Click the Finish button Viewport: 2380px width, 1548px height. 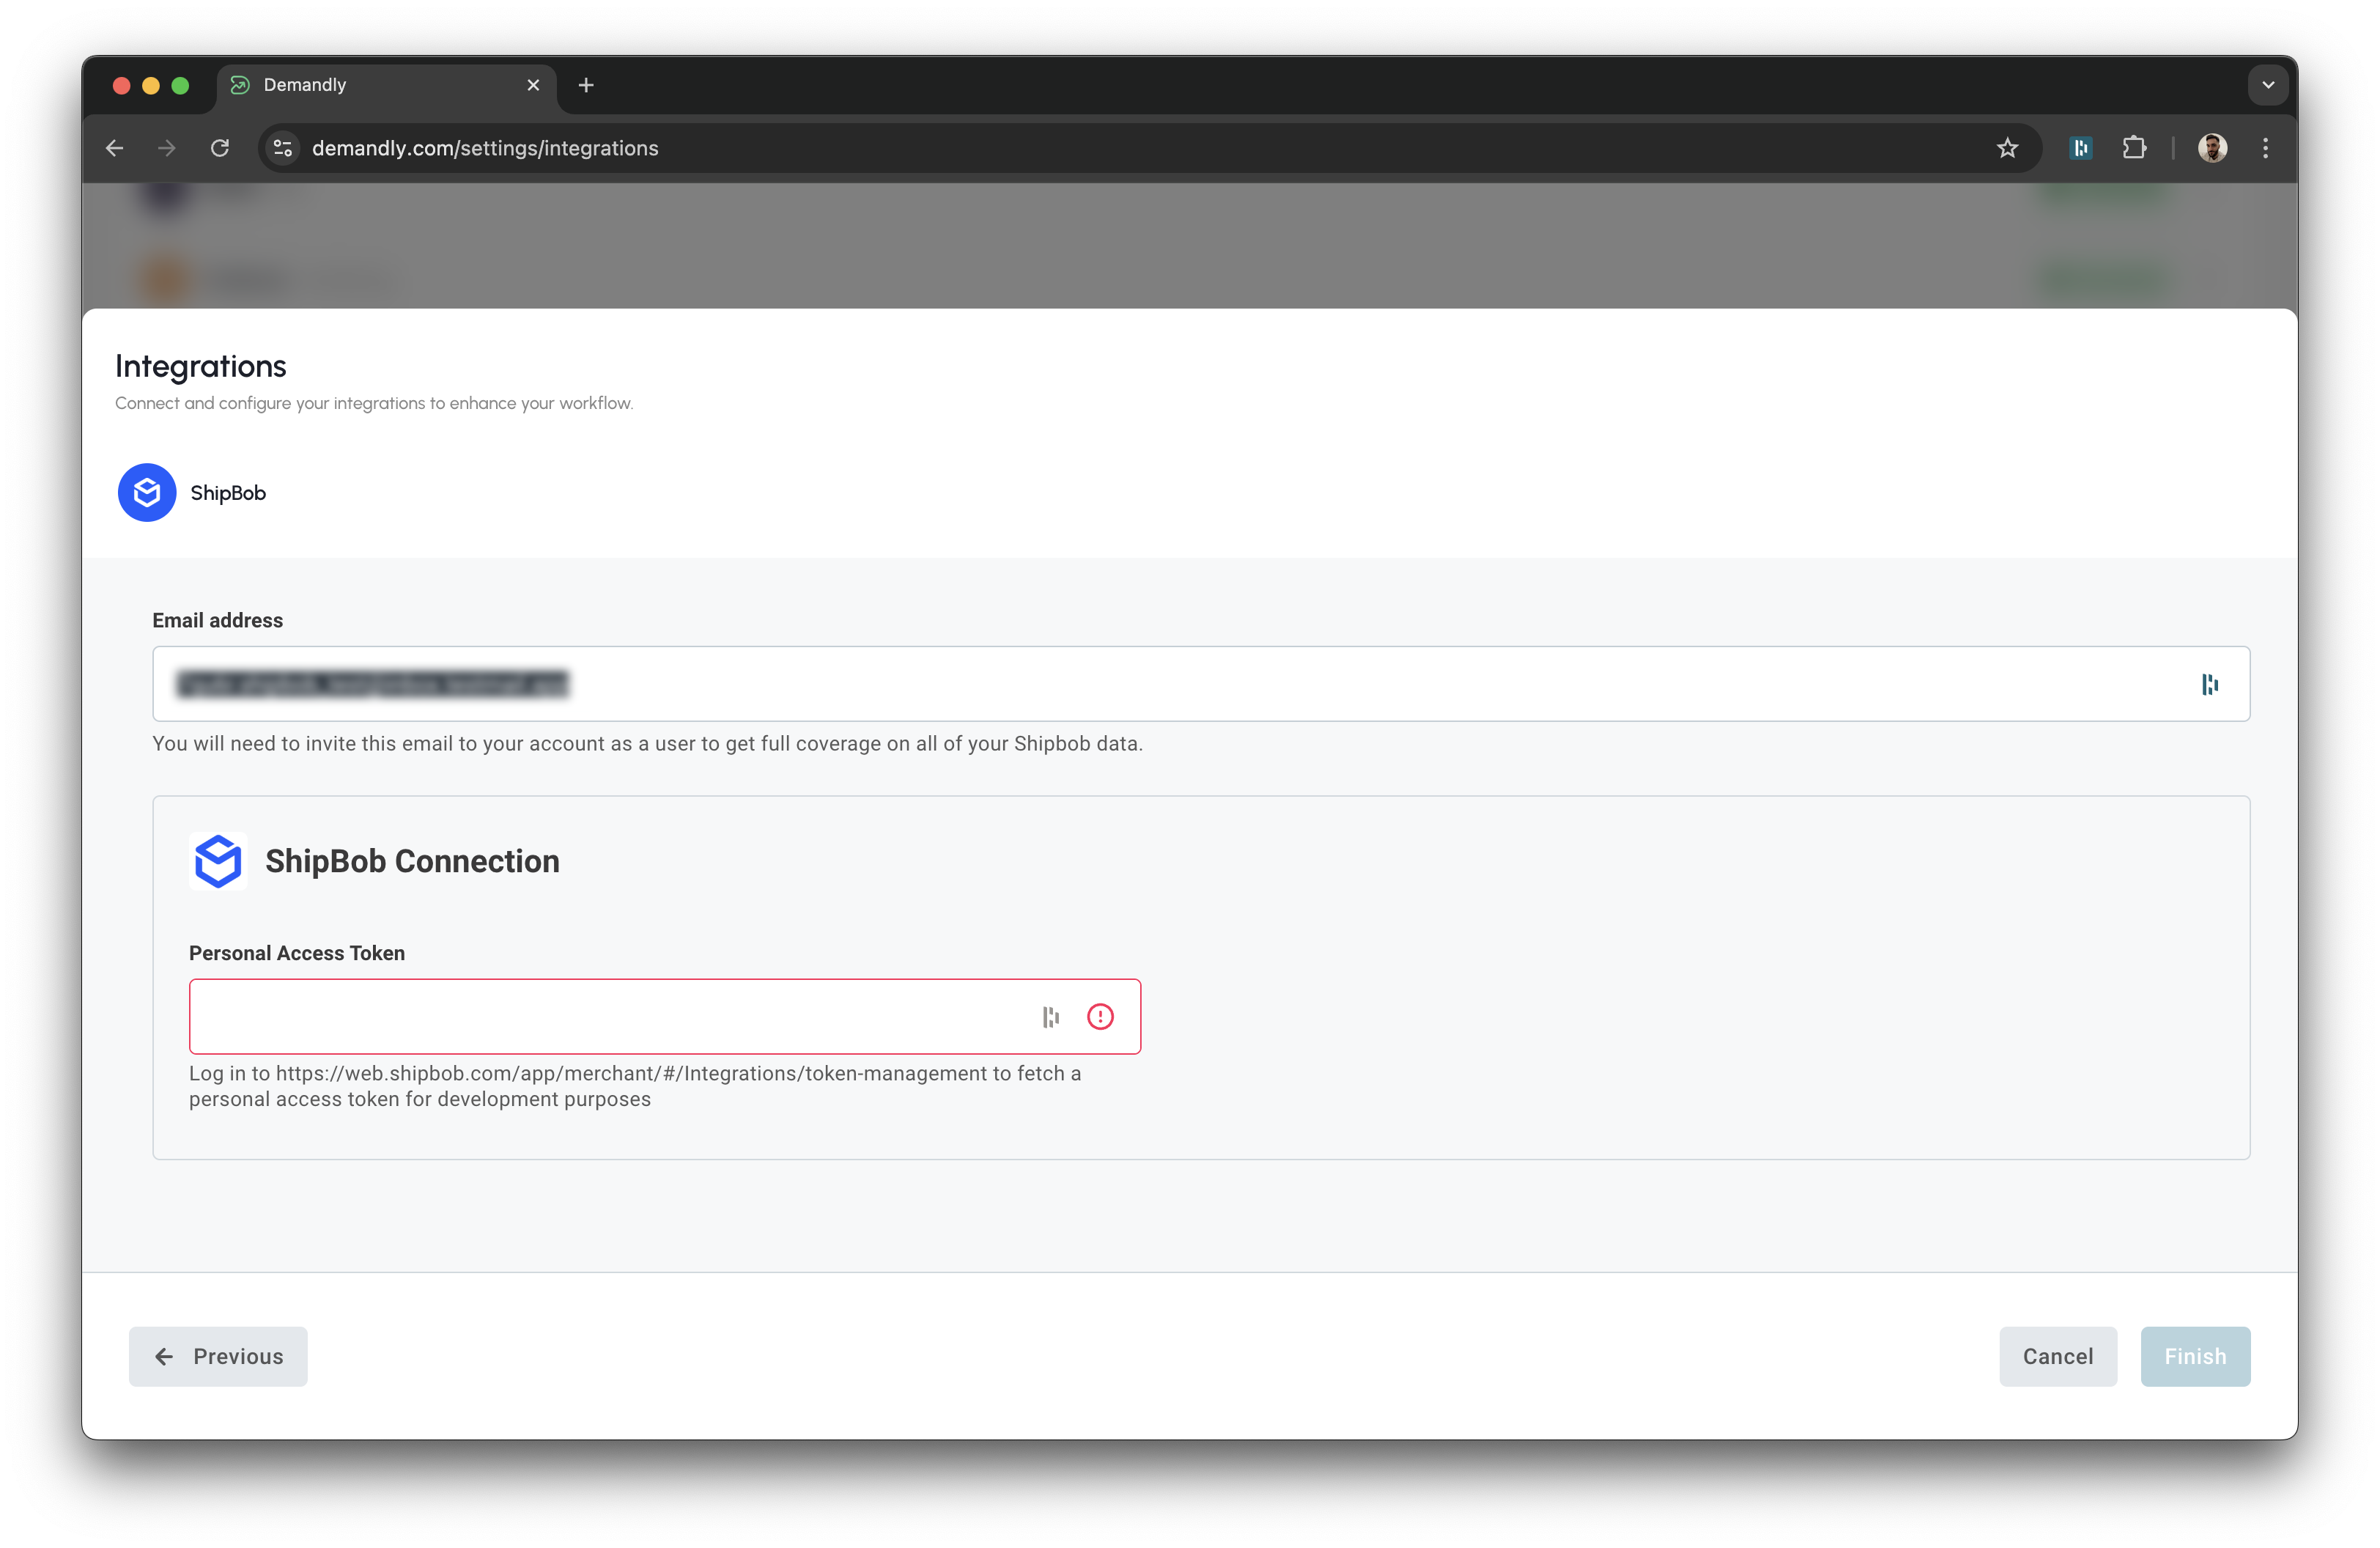tap(2194, 1356)
